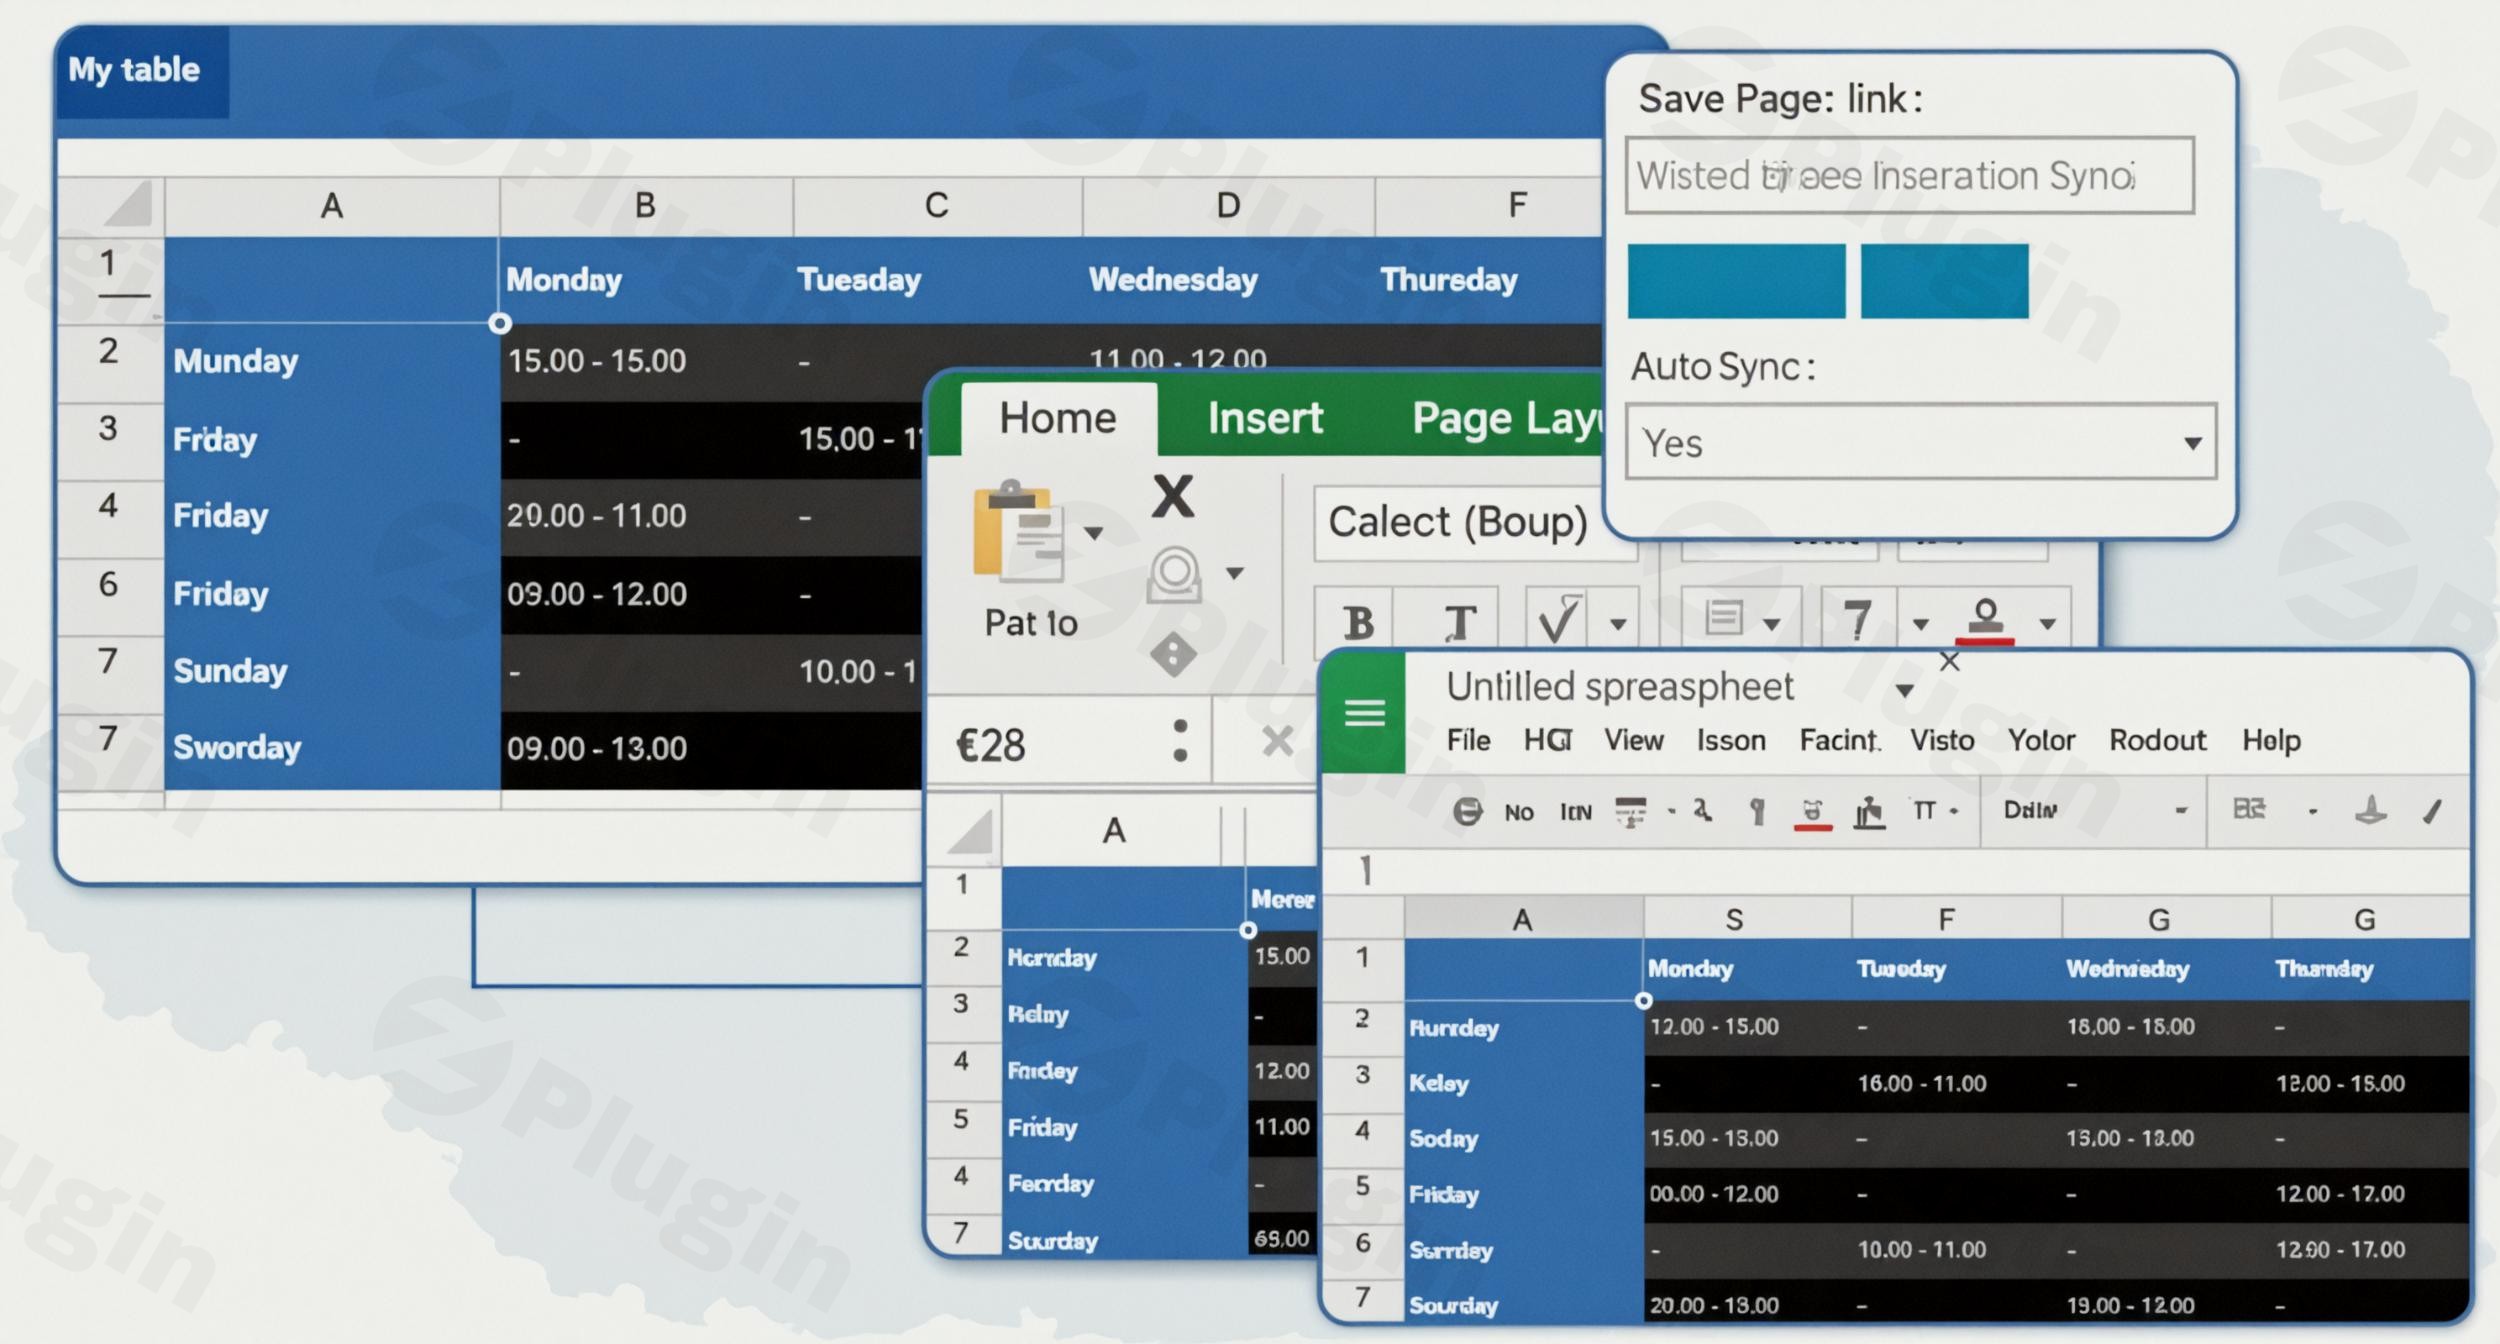Click the round stamp icon below Cut

coord(1174,574)
